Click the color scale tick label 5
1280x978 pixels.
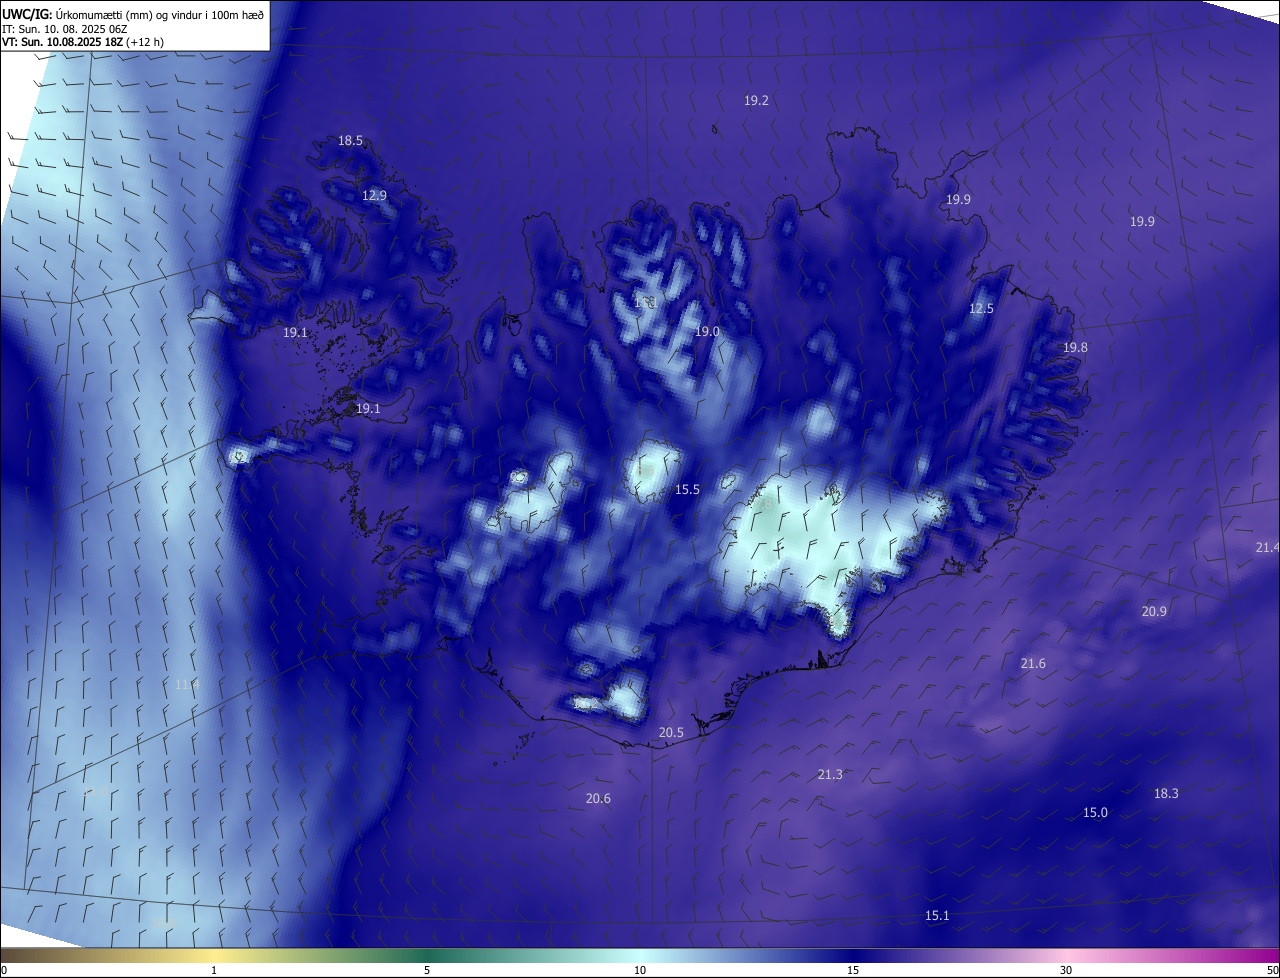tap(427, 971)
